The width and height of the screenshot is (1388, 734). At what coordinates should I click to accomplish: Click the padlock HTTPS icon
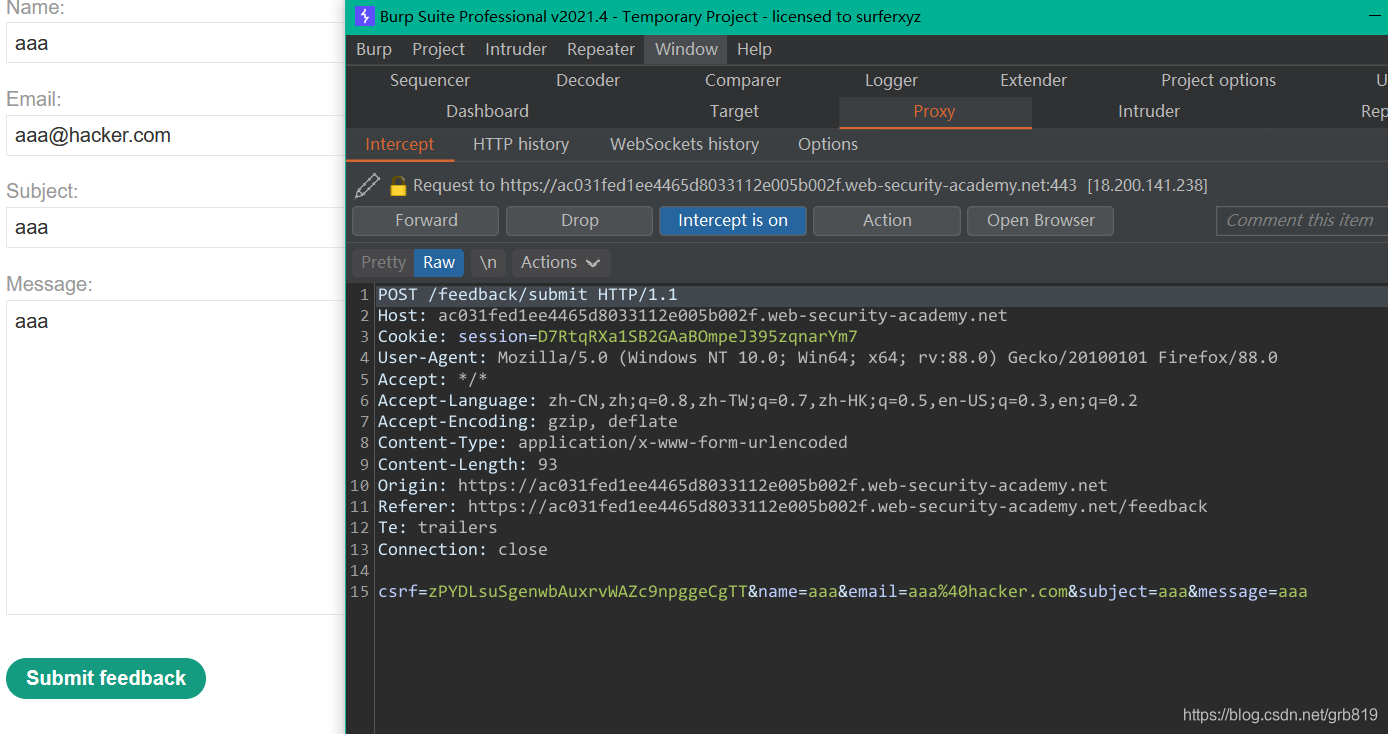coord(398,185)
